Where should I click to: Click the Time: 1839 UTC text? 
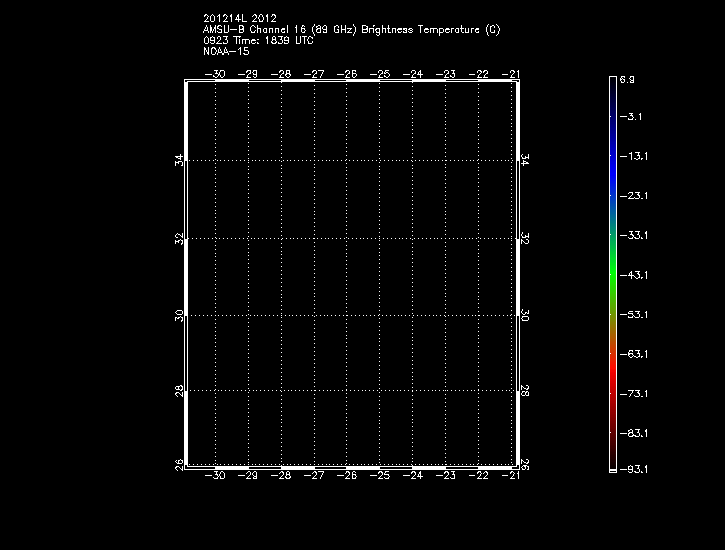(273, 40)
